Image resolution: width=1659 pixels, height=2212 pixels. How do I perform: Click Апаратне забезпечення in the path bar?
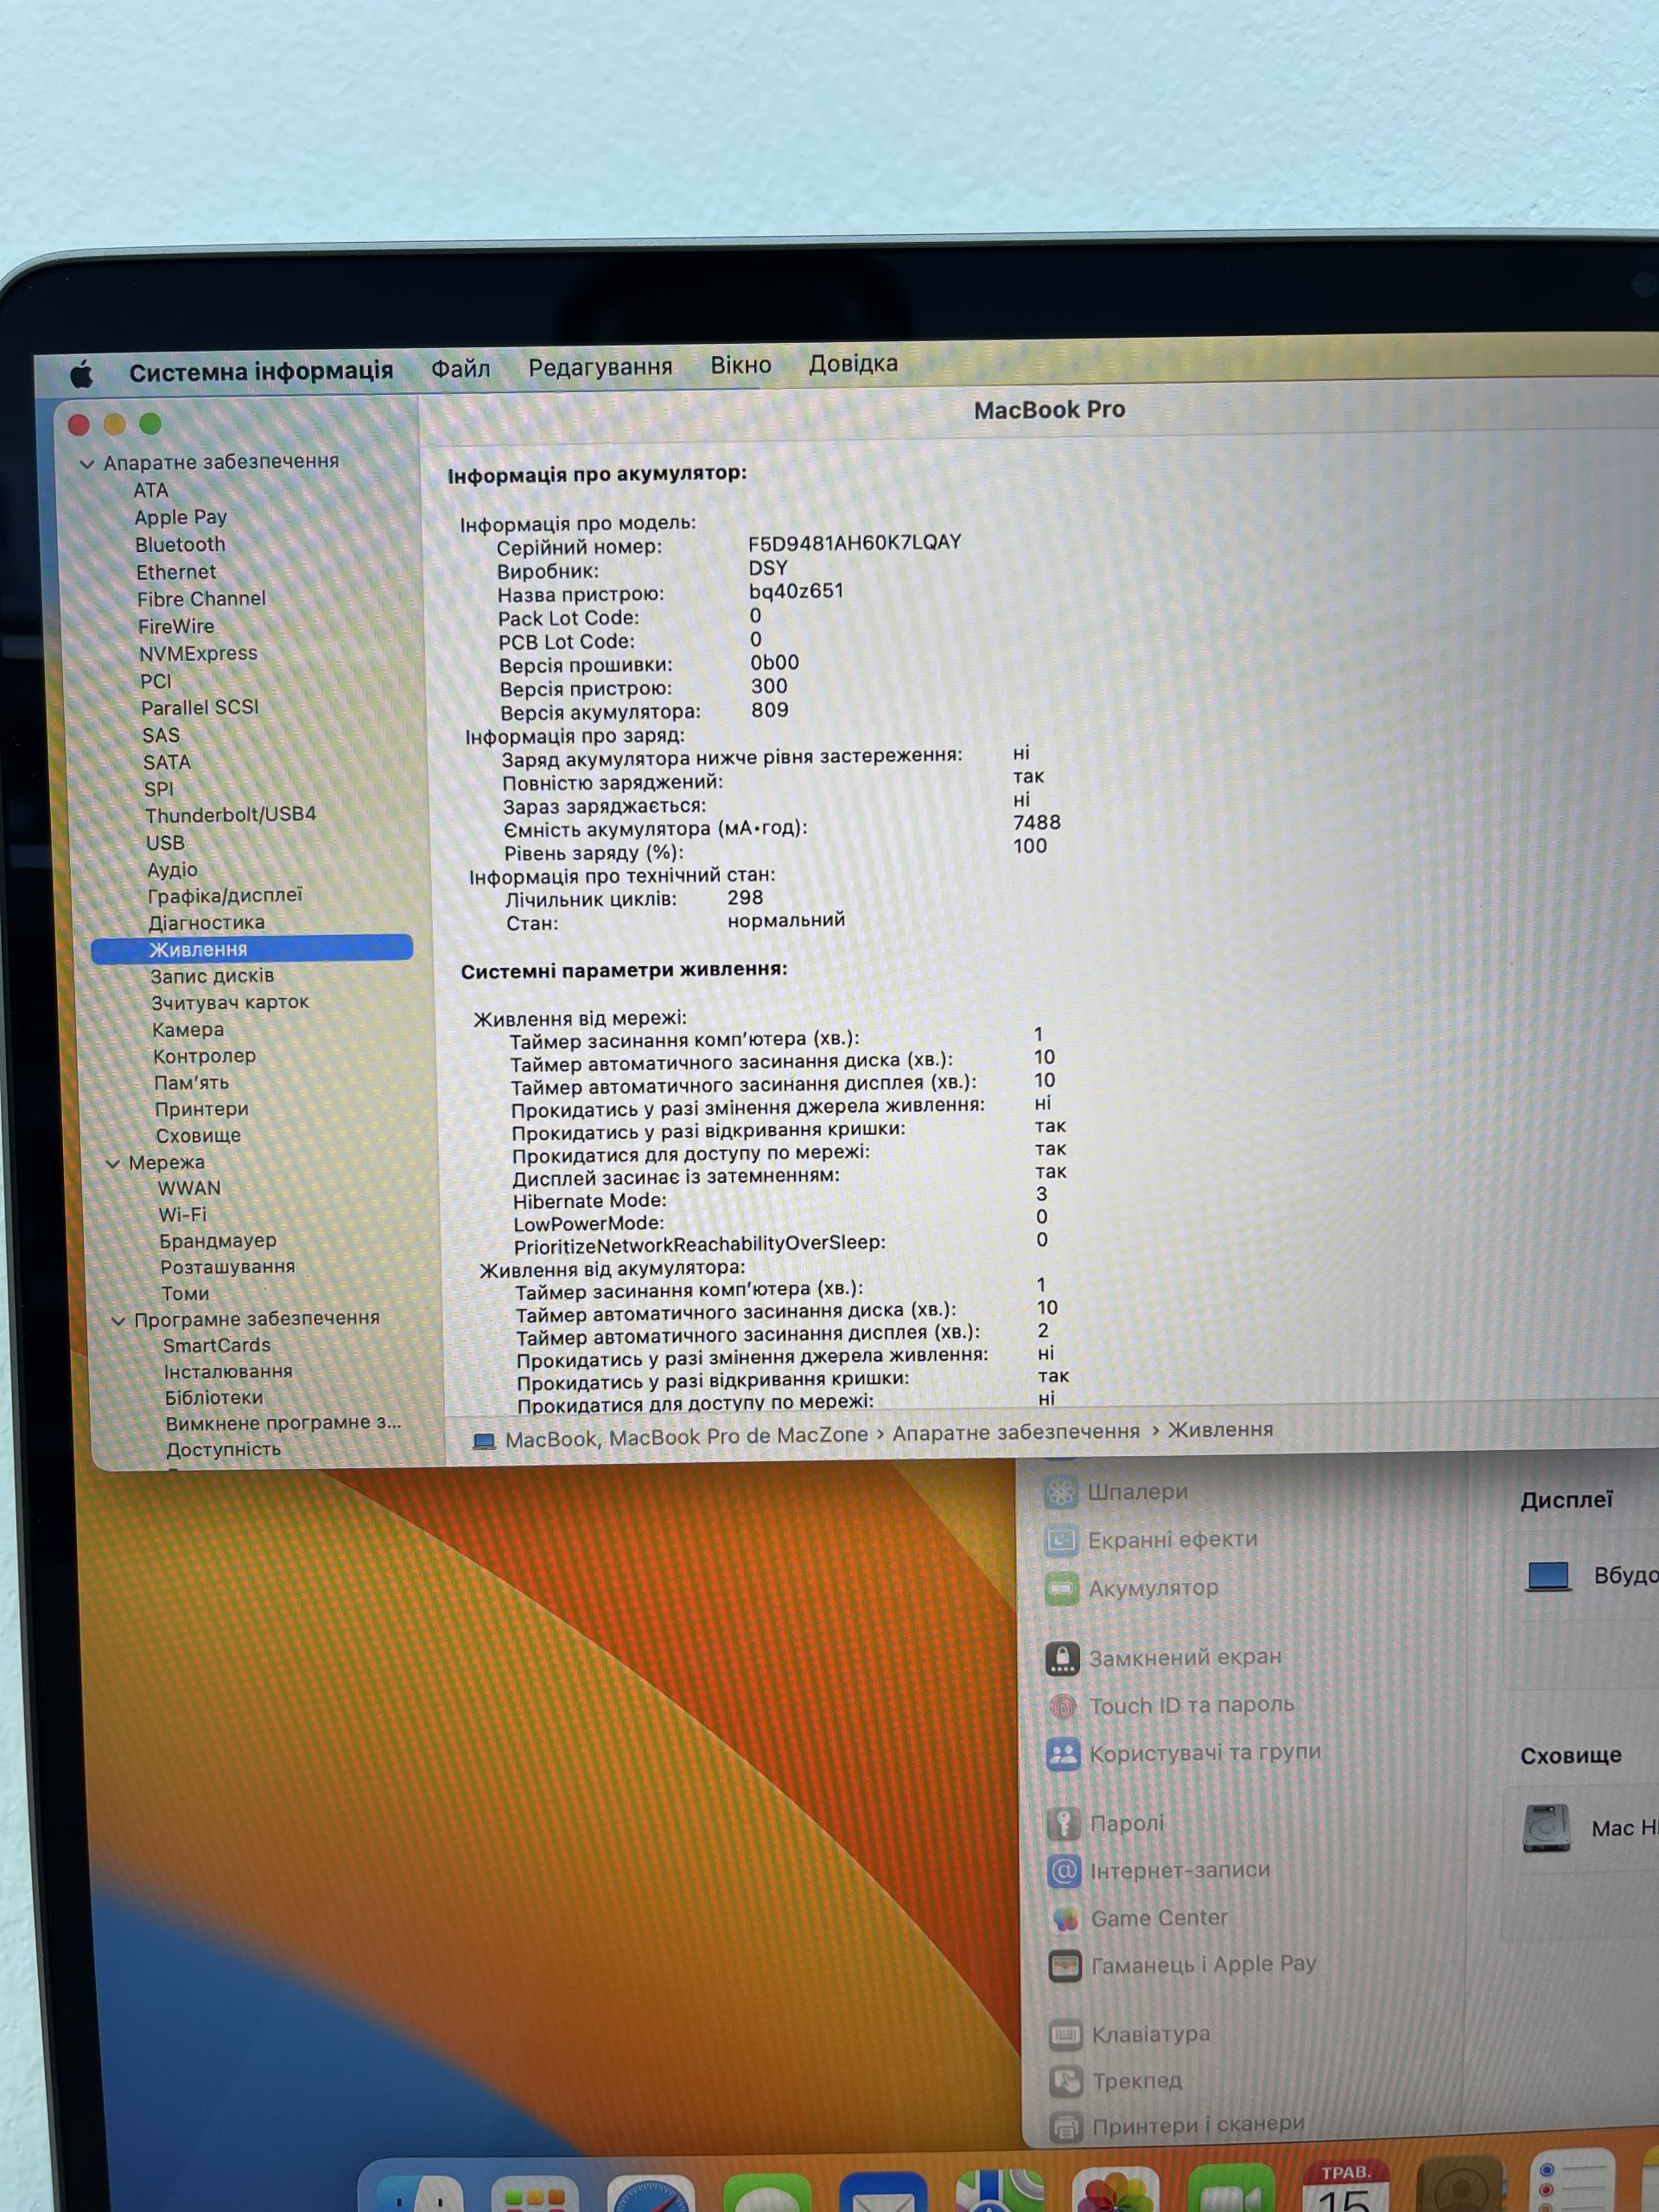[x=1016, y=1432]
